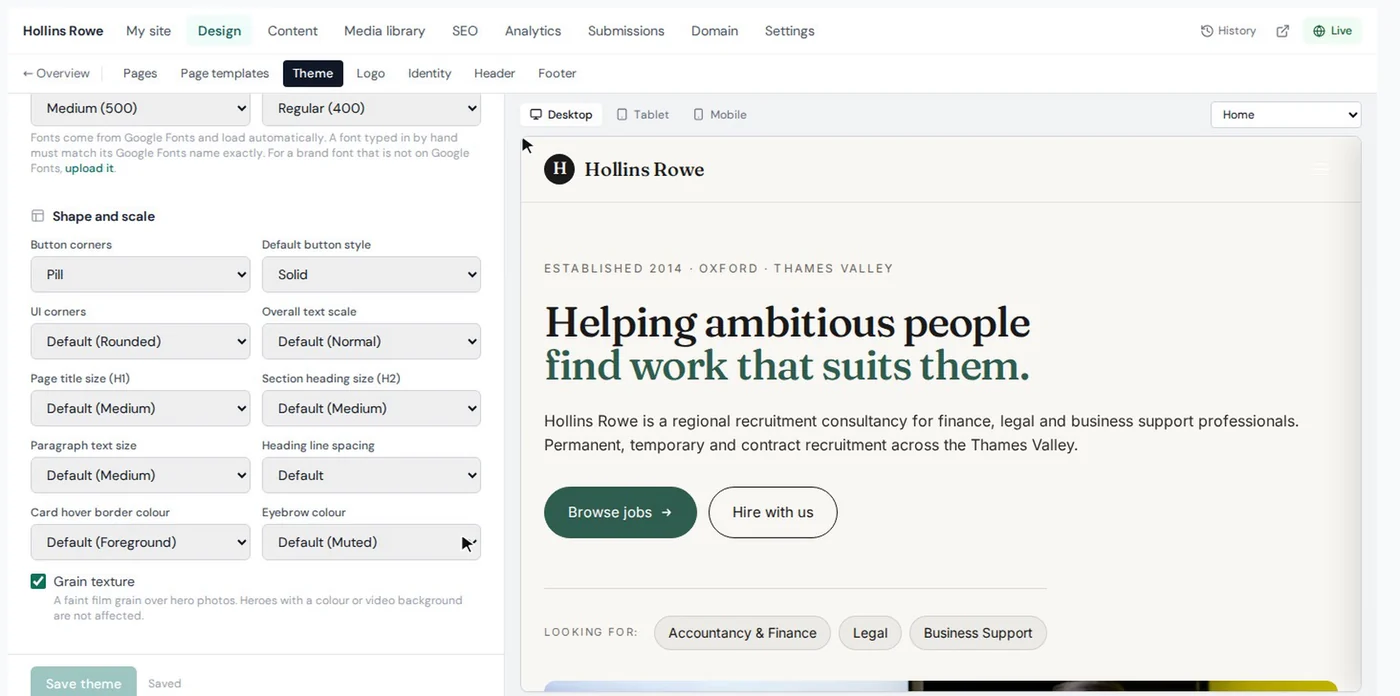Click the 'upload it' font link

89,168
